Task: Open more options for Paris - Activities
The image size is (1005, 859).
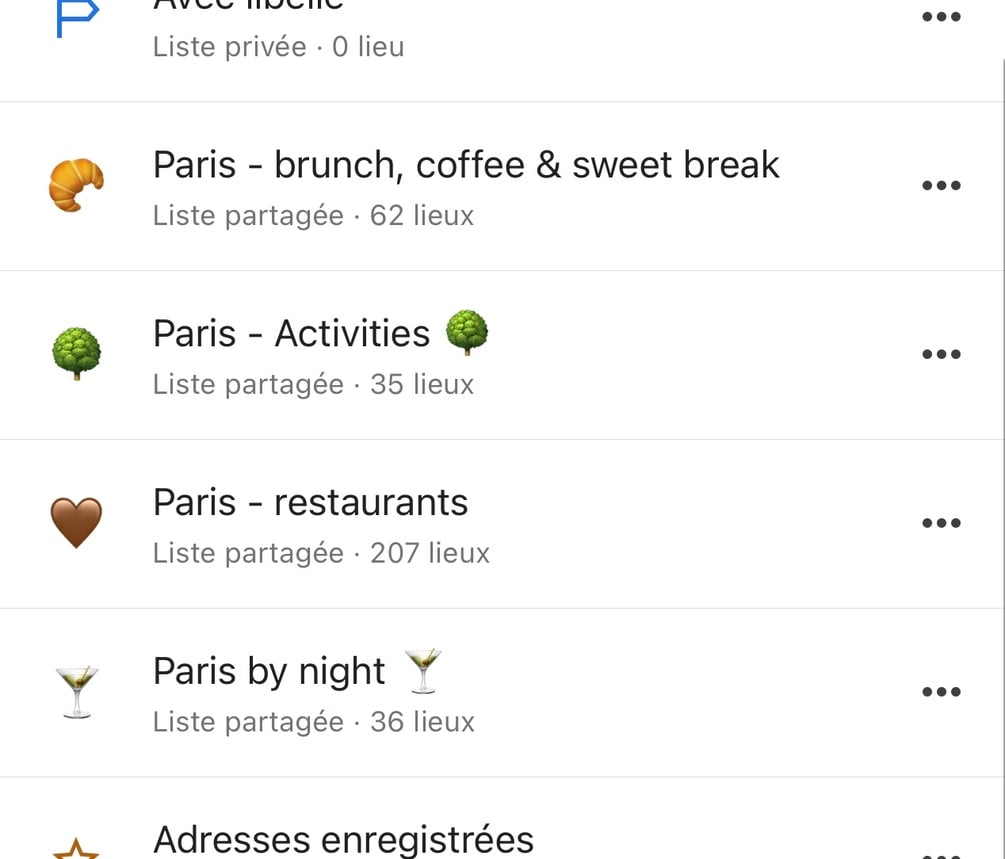Action: [941, 354]
